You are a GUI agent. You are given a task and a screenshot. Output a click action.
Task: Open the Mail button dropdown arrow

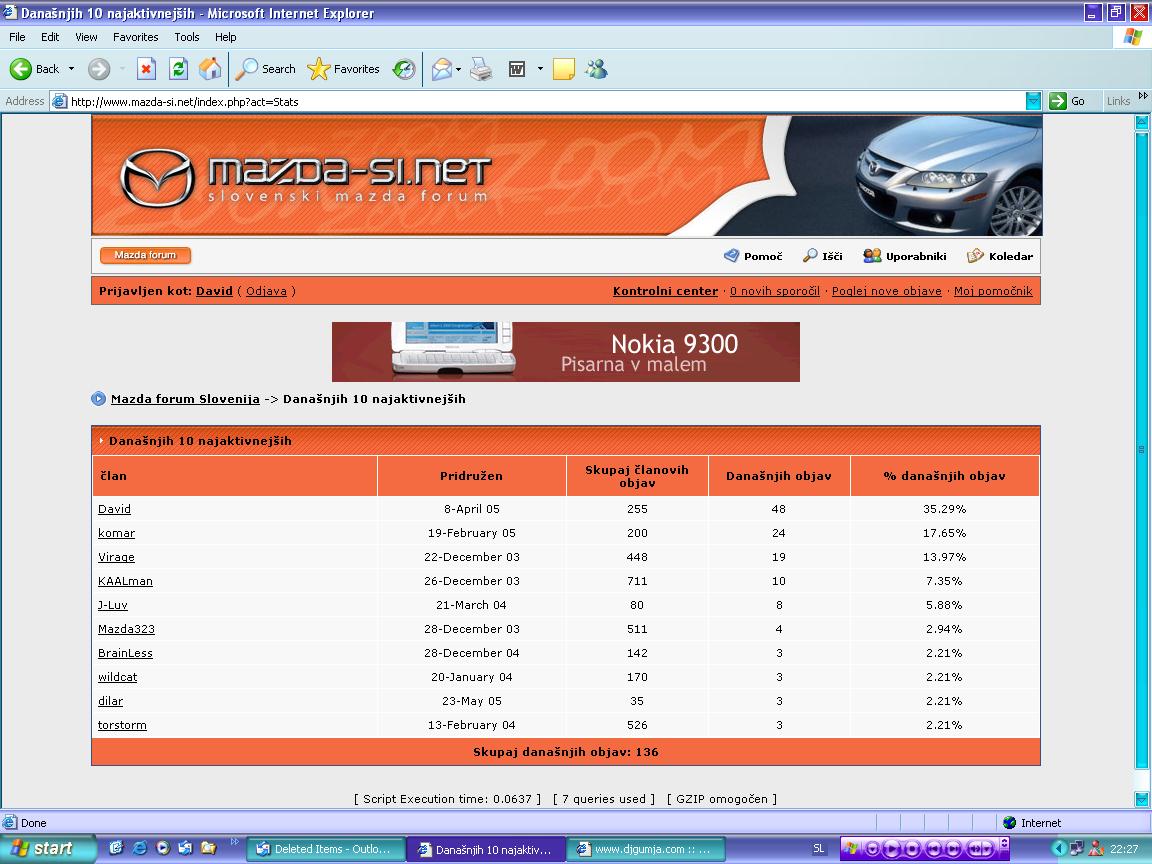point(458,69)
